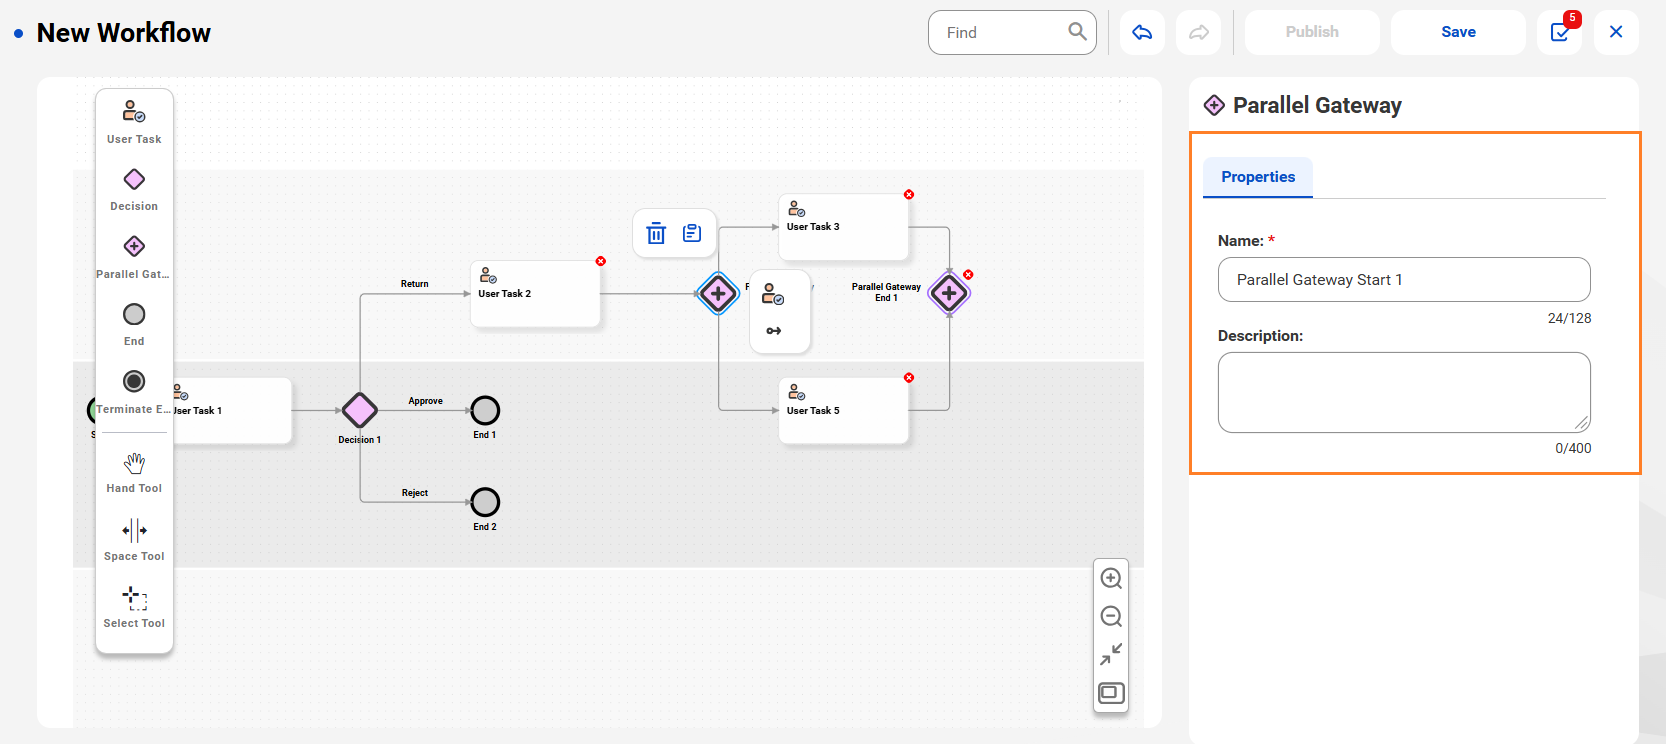Click the Parallel Gateway End 1 label
Viewport: 1666px width, 744px height.
[886, 292]
